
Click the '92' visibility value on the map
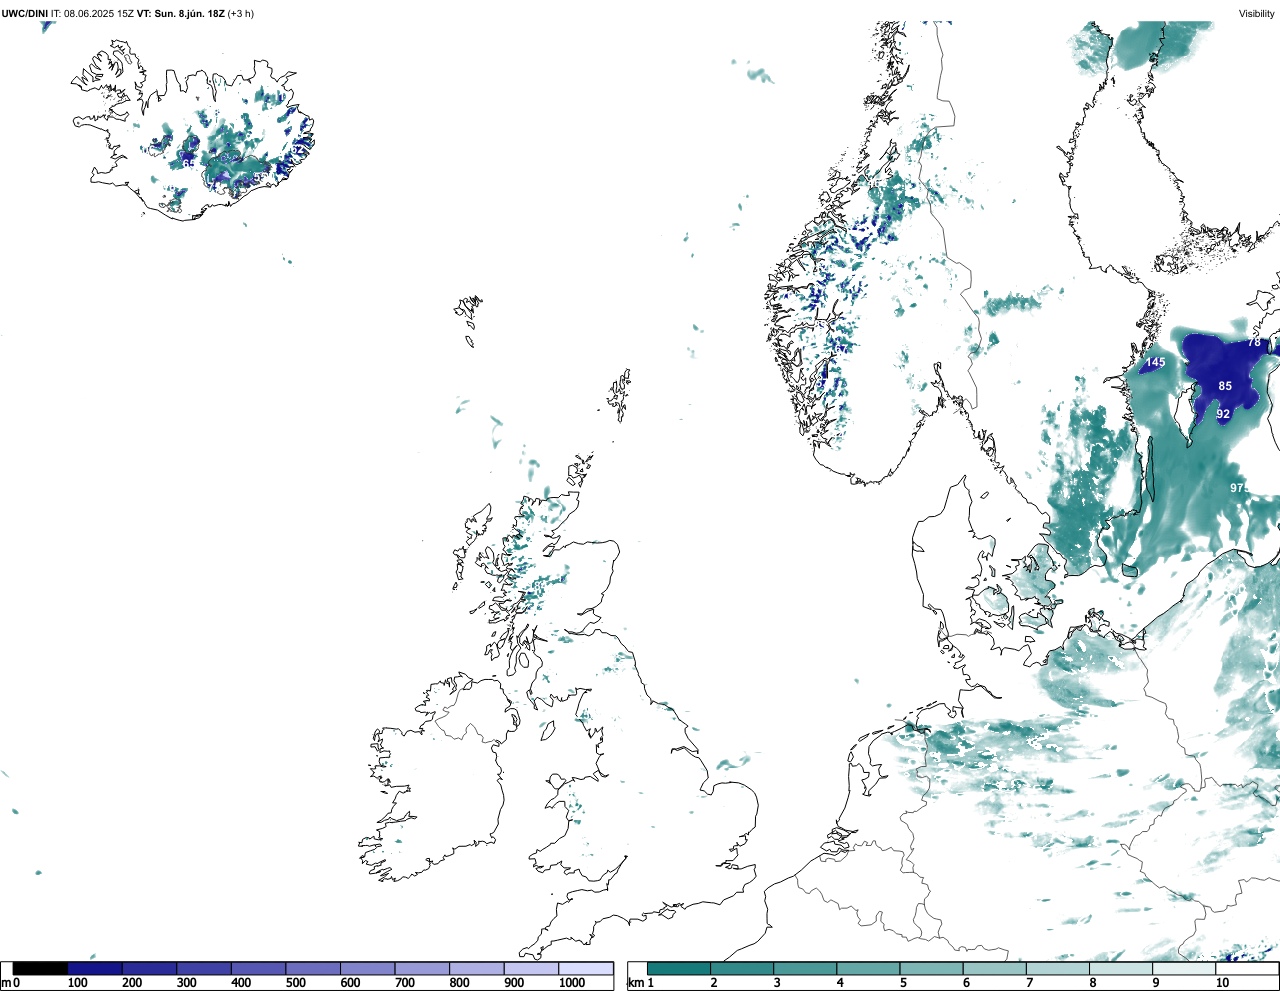1223,414
